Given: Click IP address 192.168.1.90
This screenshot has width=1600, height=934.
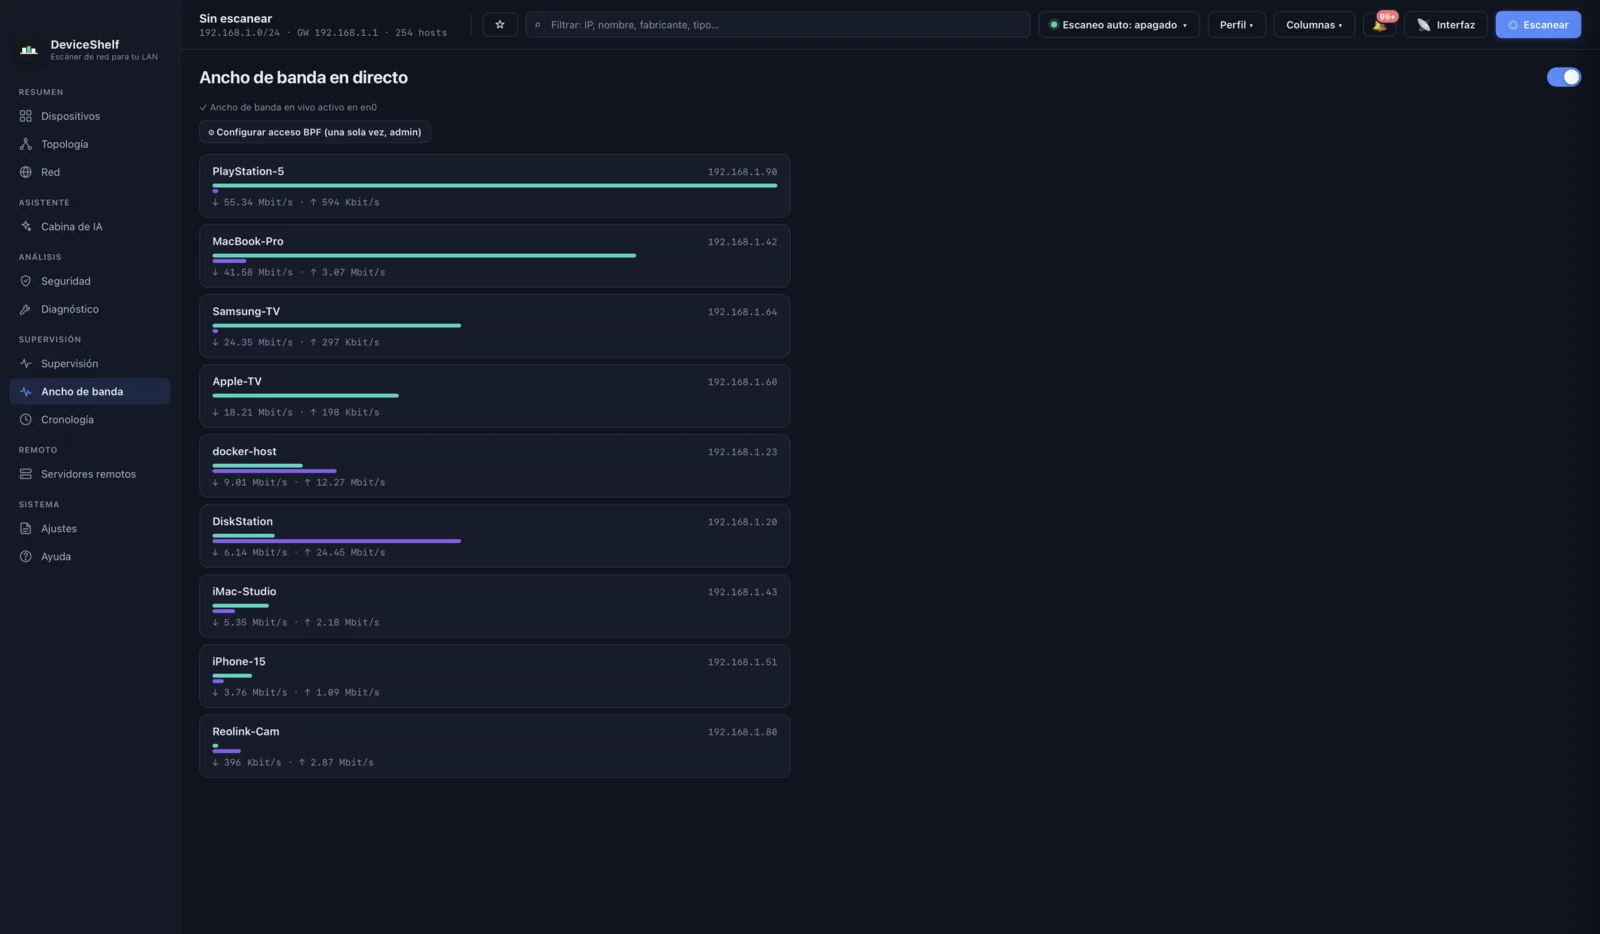Looking at the screenshot, I should tap(742, 172).
